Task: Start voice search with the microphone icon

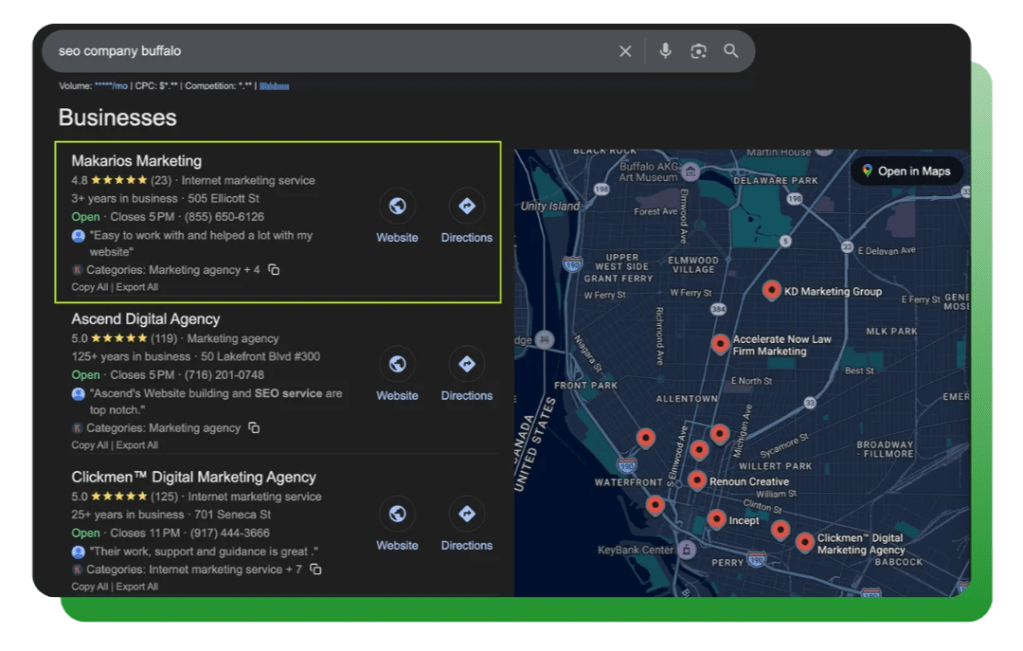Action: tap(665, 51)
